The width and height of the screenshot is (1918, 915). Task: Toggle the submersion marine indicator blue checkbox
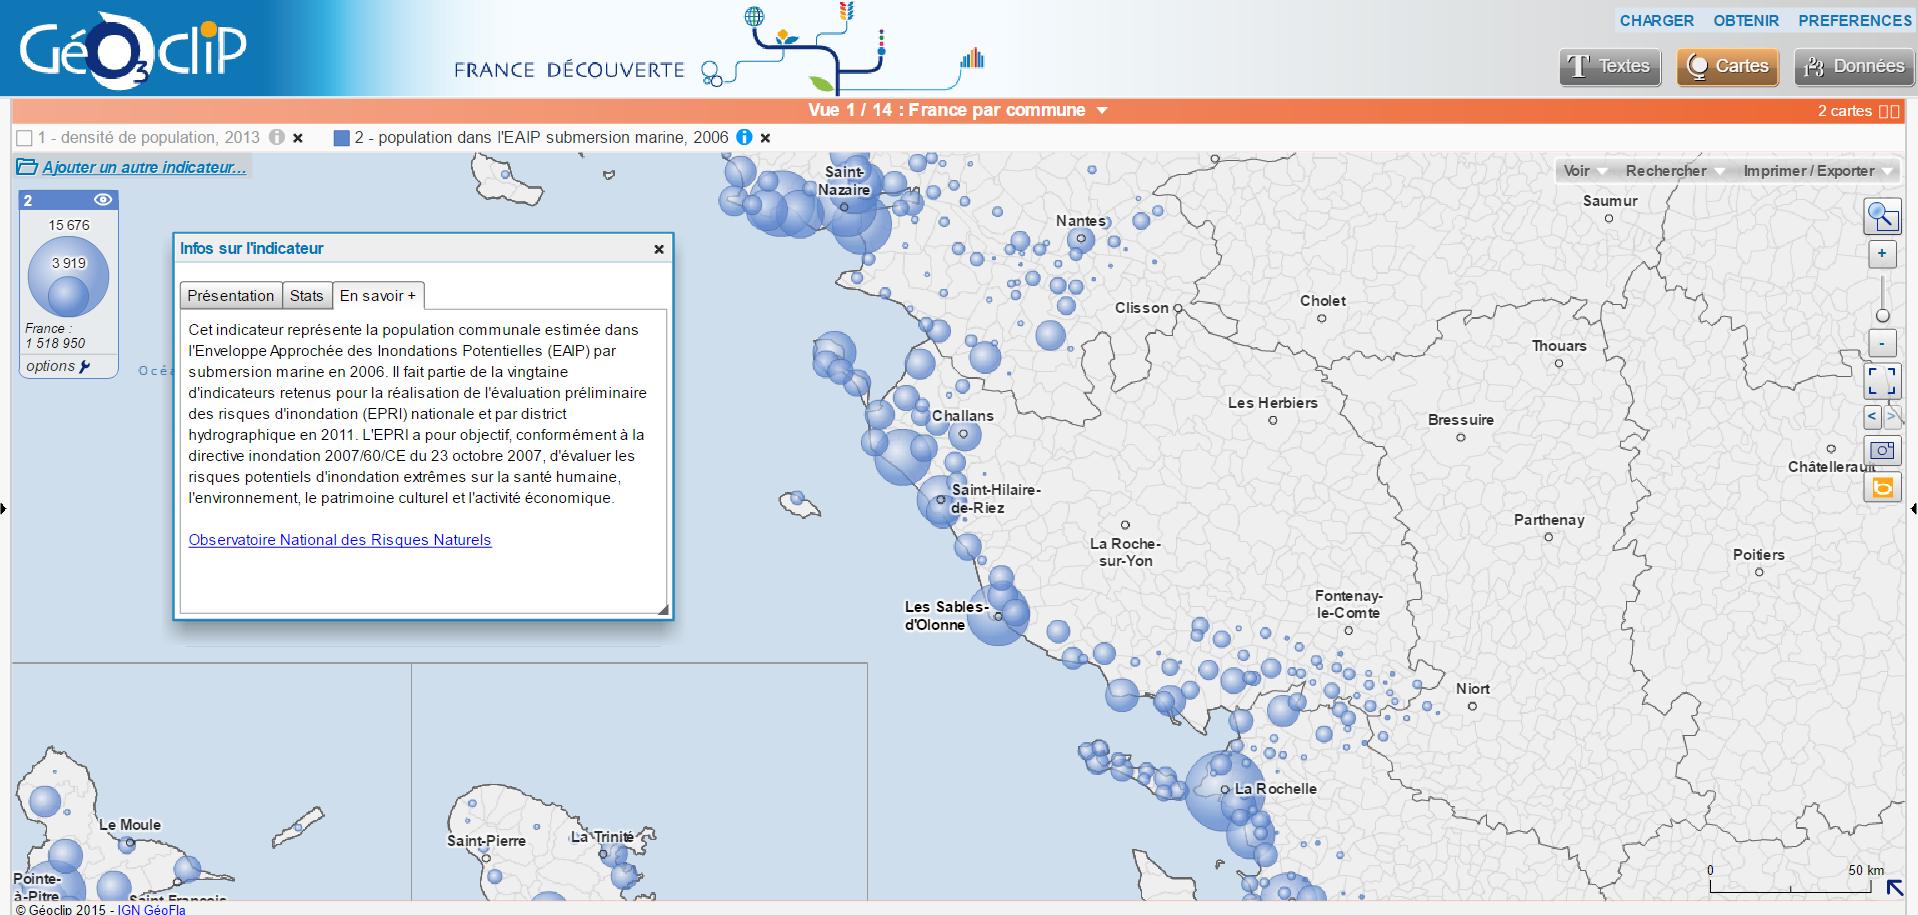point(342,138)
